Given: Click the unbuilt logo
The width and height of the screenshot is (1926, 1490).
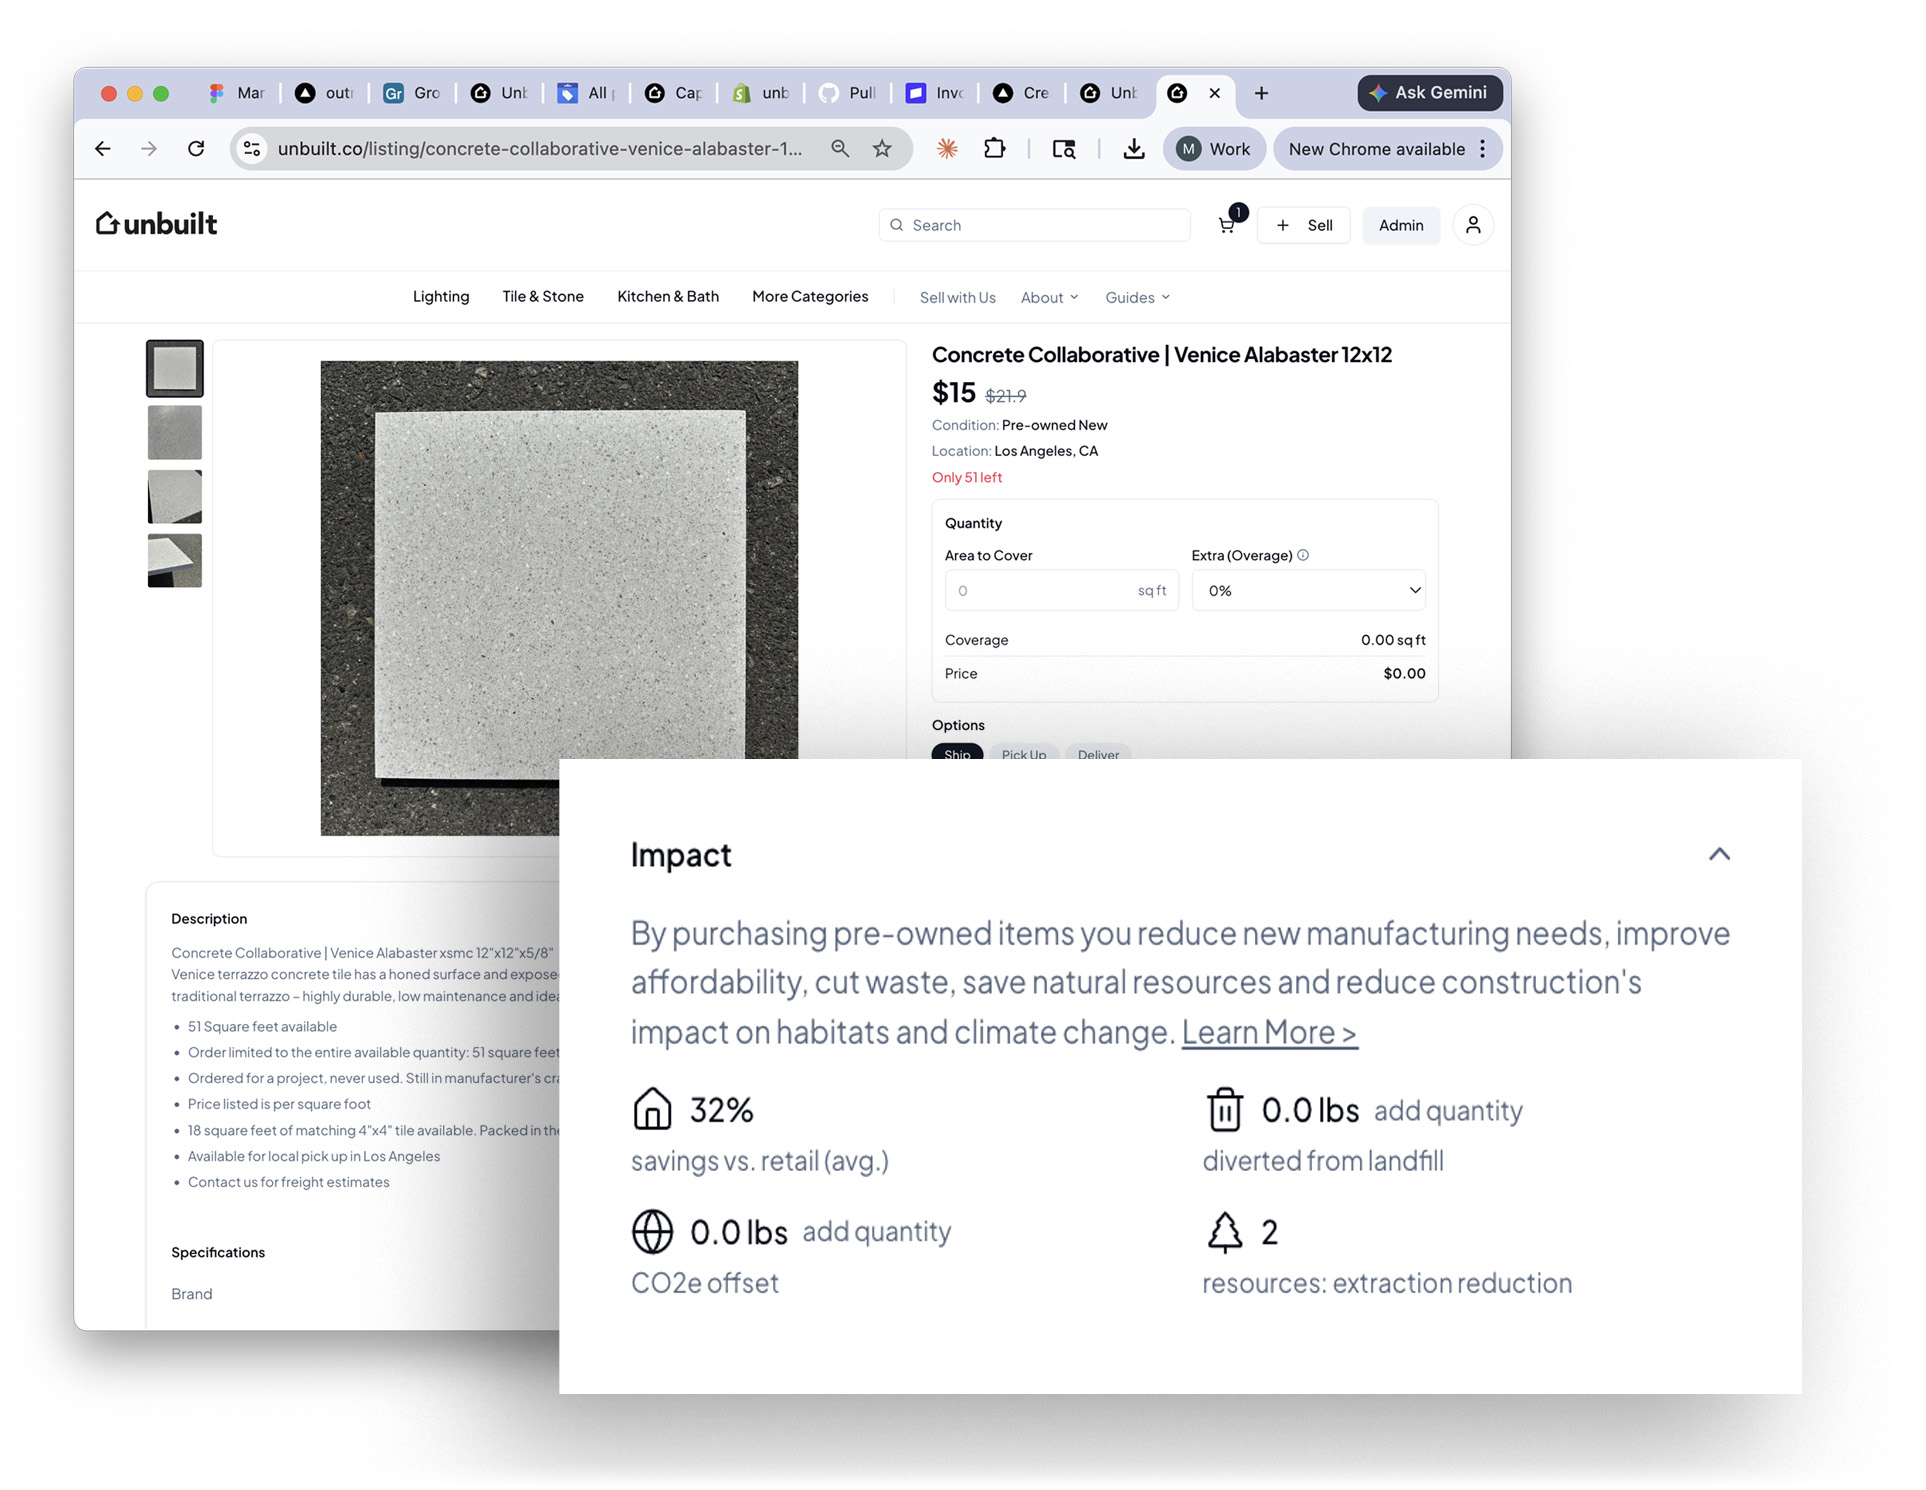Looking at the screenshot, I should (x=156, y=223).
